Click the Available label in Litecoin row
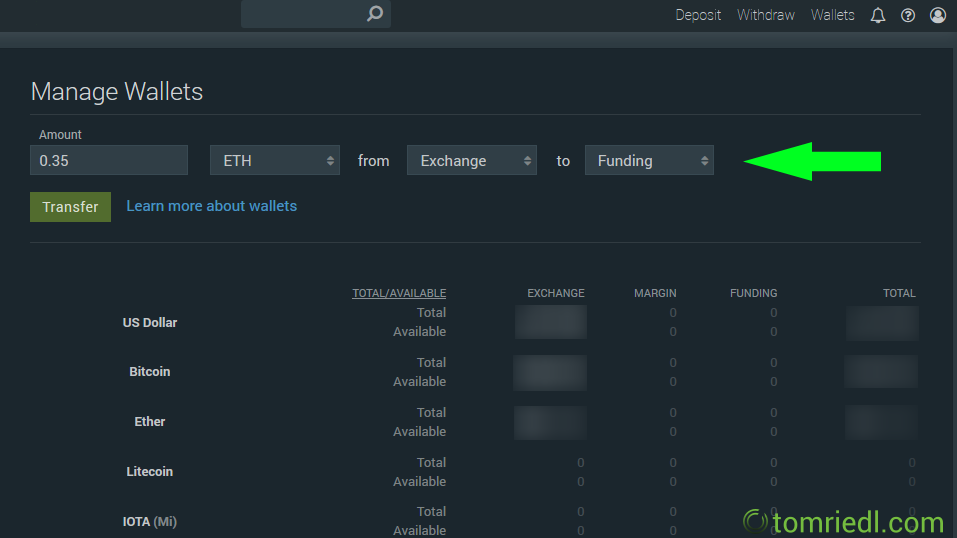This screenshot has height=538, width=957. point(419,481)
